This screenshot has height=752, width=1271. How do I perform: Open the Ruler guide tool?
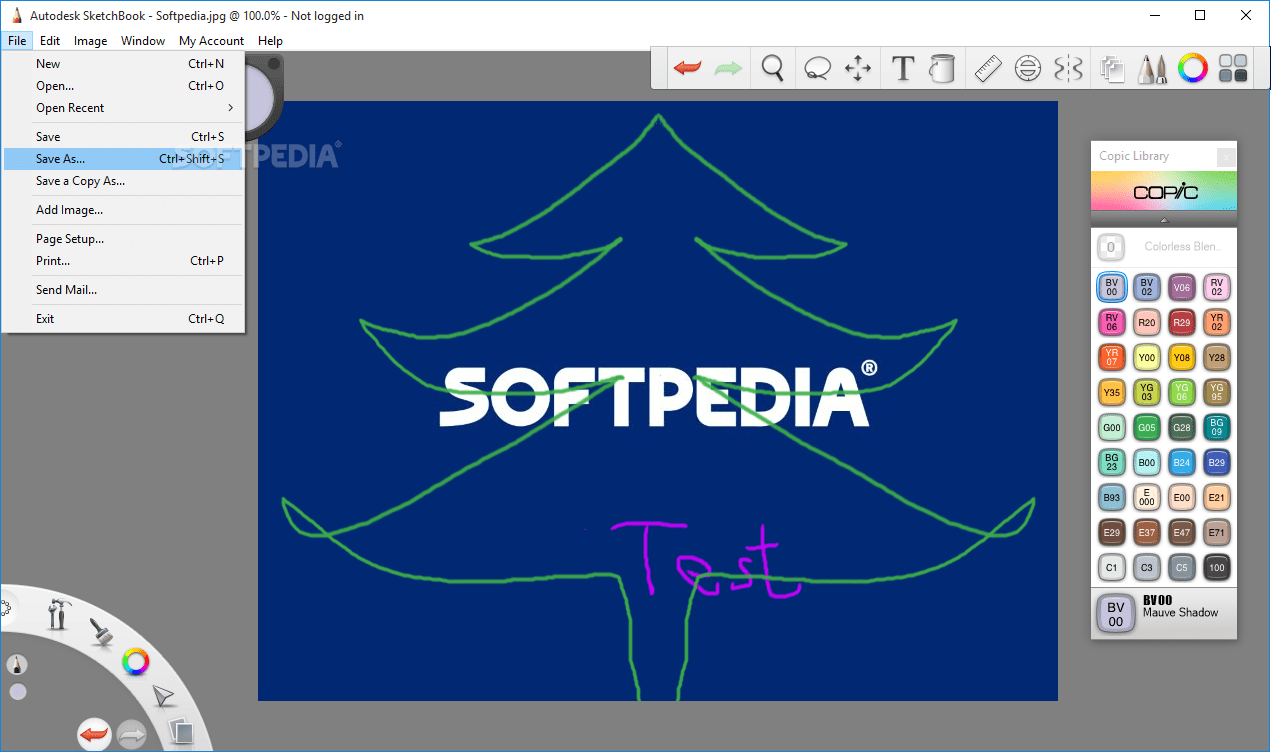[x=987, y=68]
